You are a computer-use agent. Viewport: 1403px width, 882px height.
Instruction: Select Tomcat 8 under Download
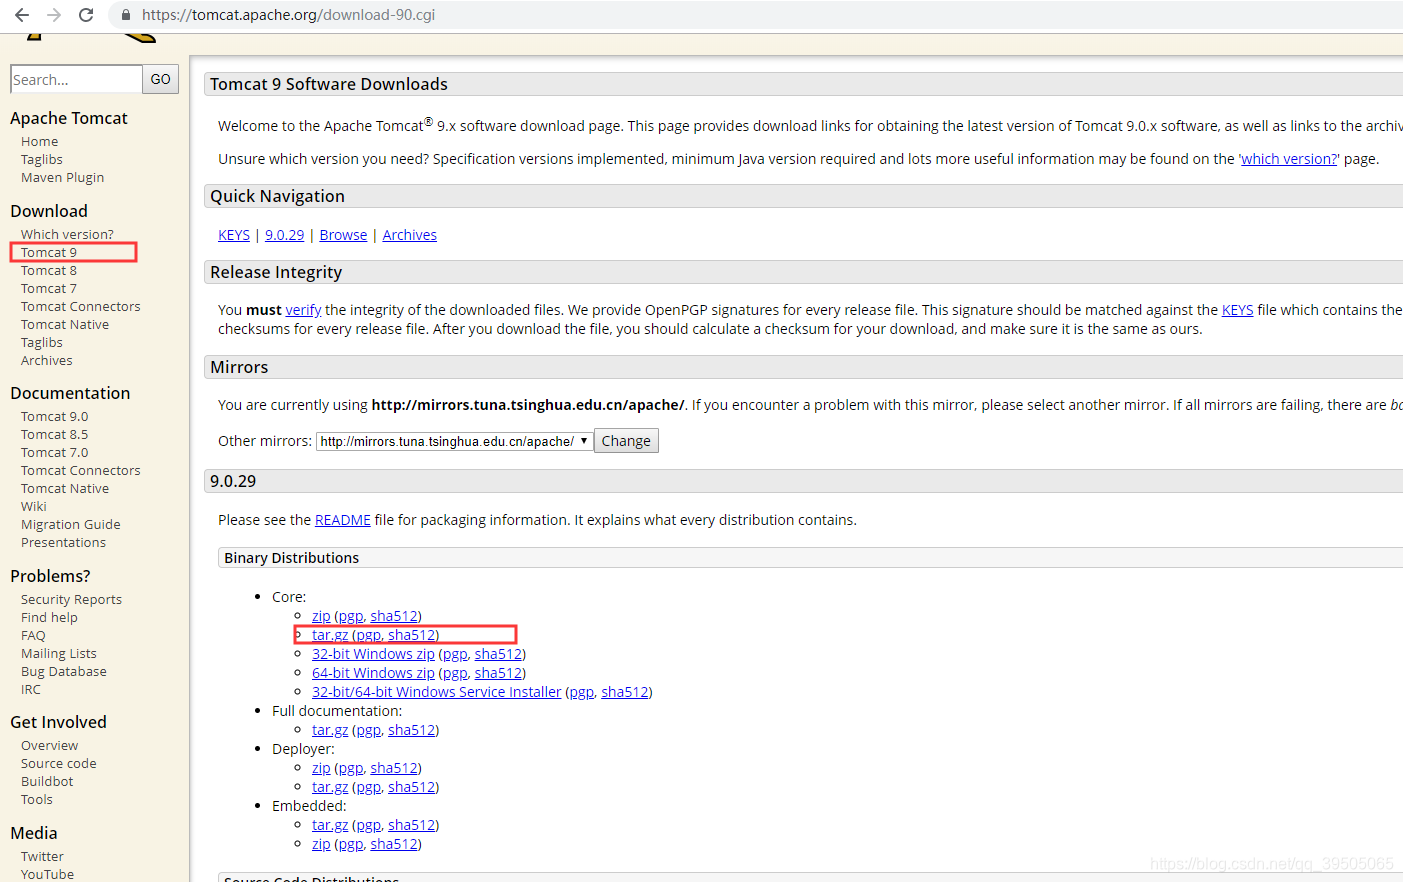pyautogui.click(x=49, y=270)
